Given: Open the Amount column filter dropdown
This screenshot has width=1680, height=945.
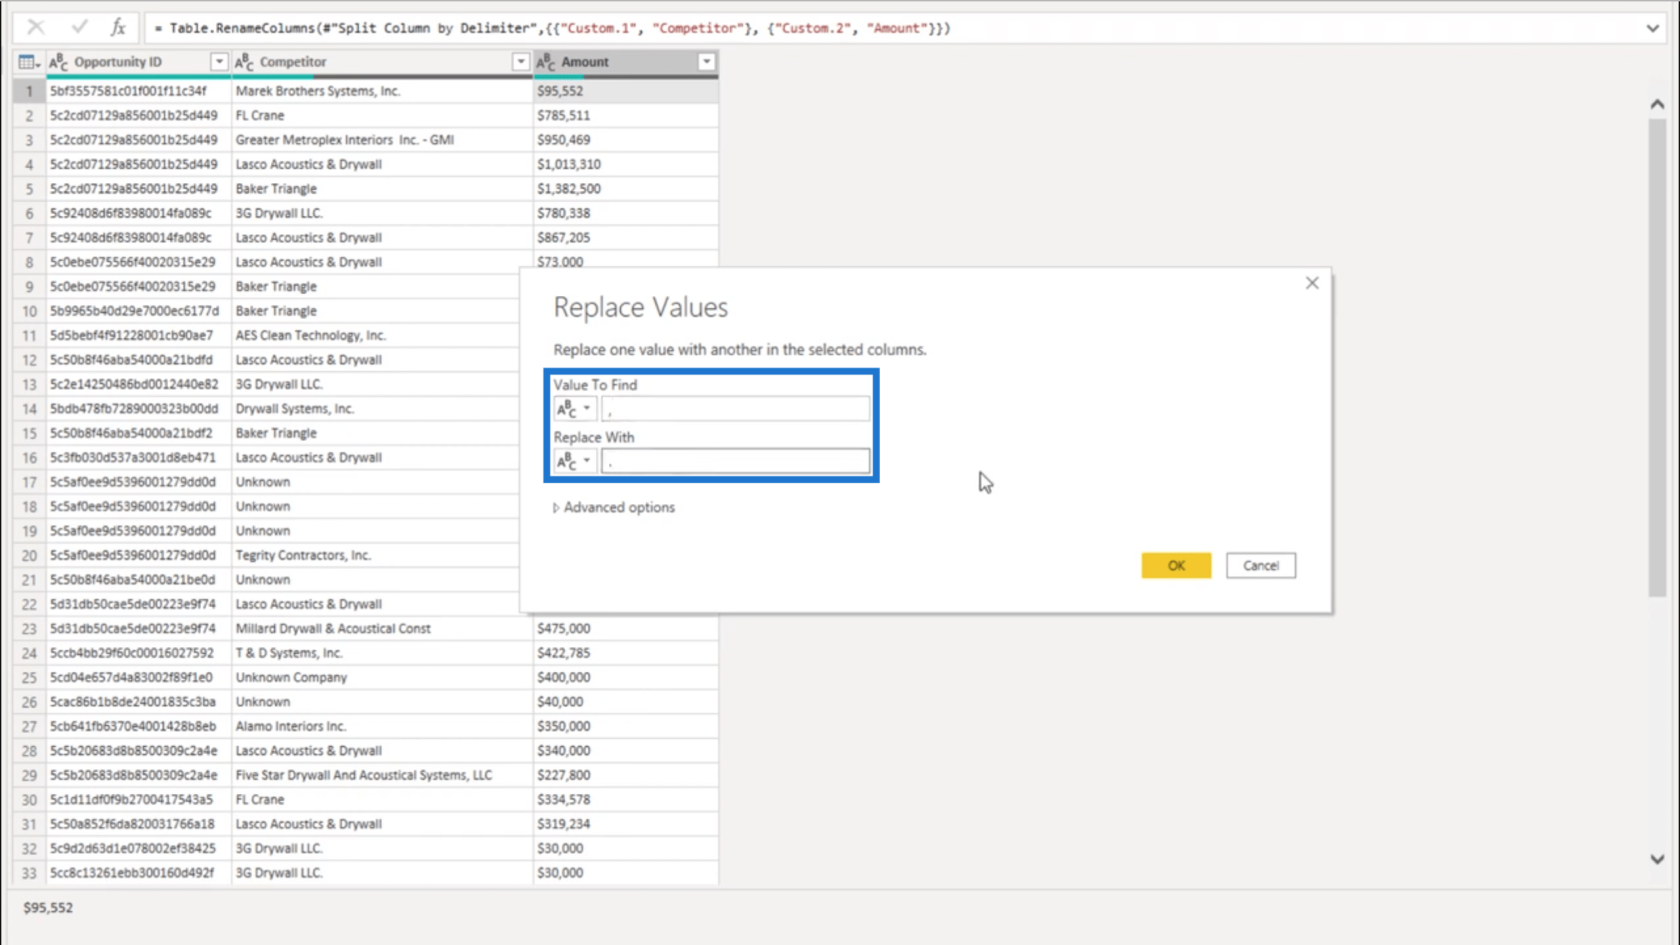Looking at the screenshot, I should pos(706,62).
